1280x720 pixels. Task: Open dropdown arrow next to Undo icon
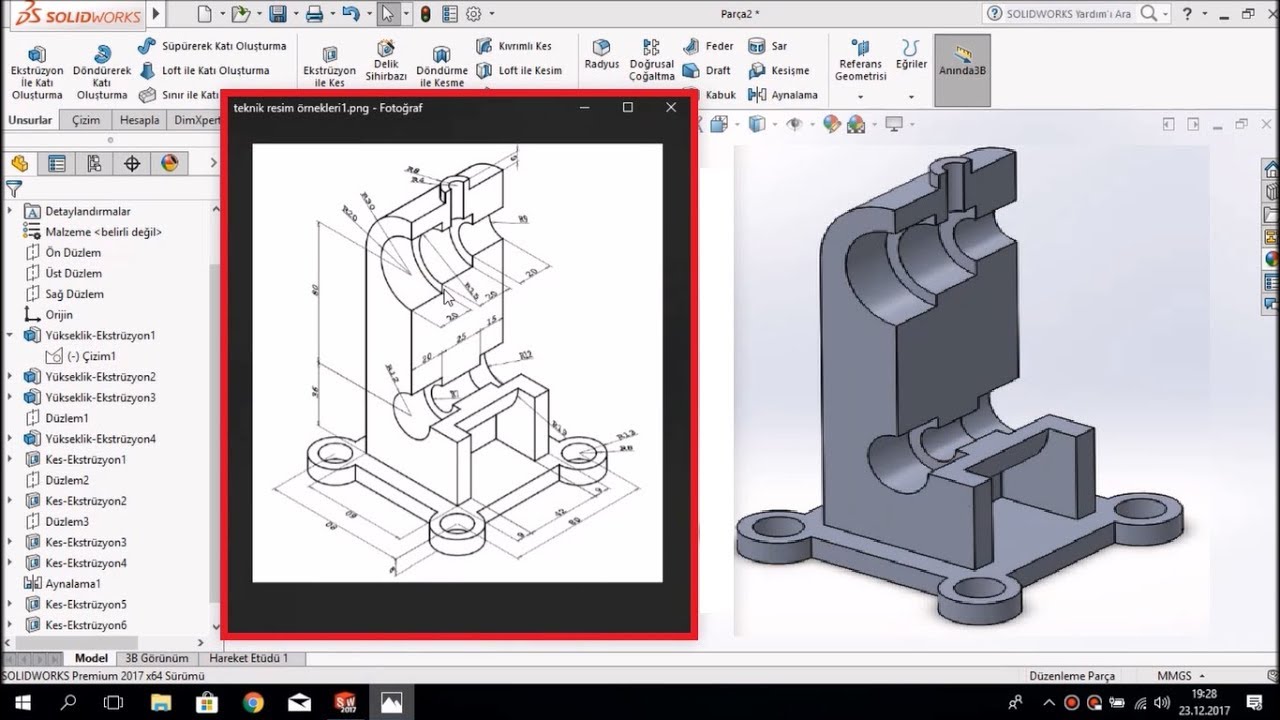(x=367, y=14)
